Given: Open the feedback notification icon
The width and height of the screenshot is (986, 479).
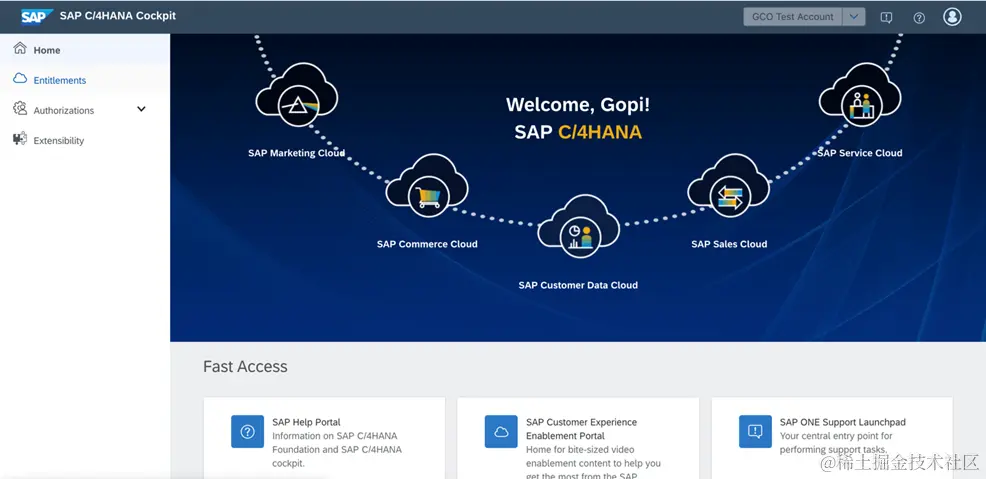Looking at the screenshot, I should pyautogui.click(x=886, y=18).
